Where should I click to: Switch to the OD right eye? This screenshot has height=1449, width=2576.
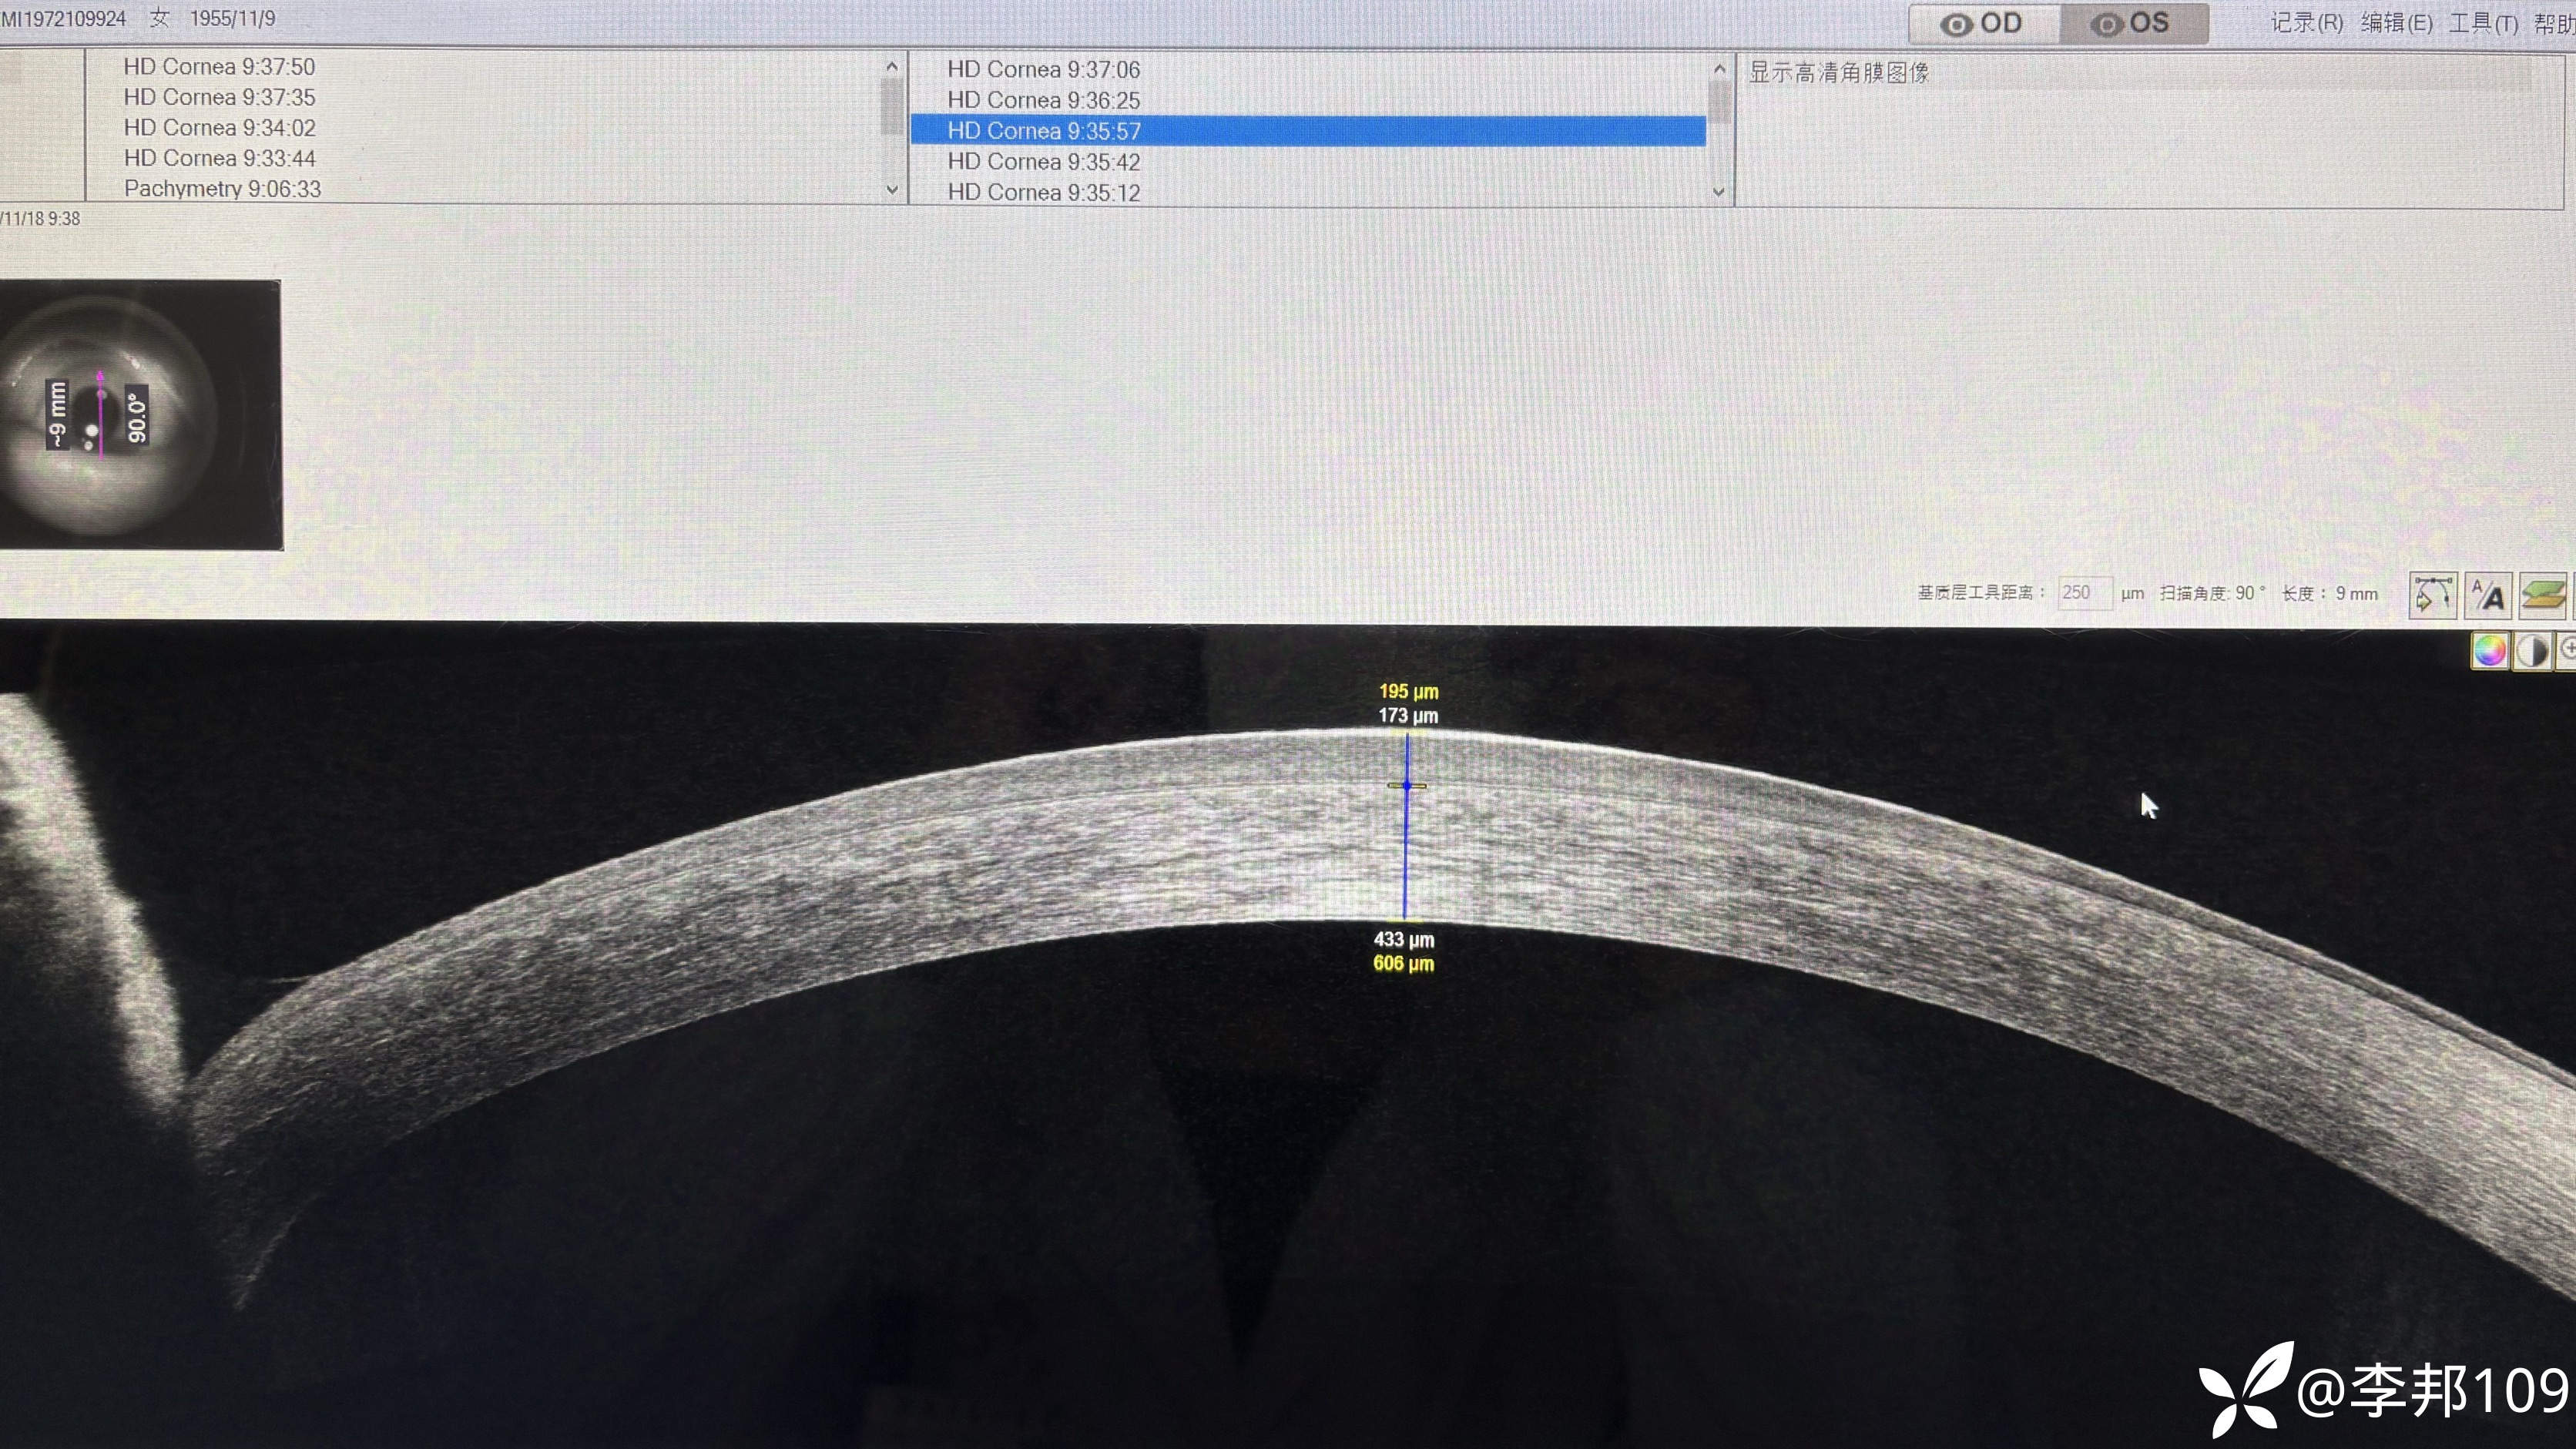click(x=1982, y=24)
